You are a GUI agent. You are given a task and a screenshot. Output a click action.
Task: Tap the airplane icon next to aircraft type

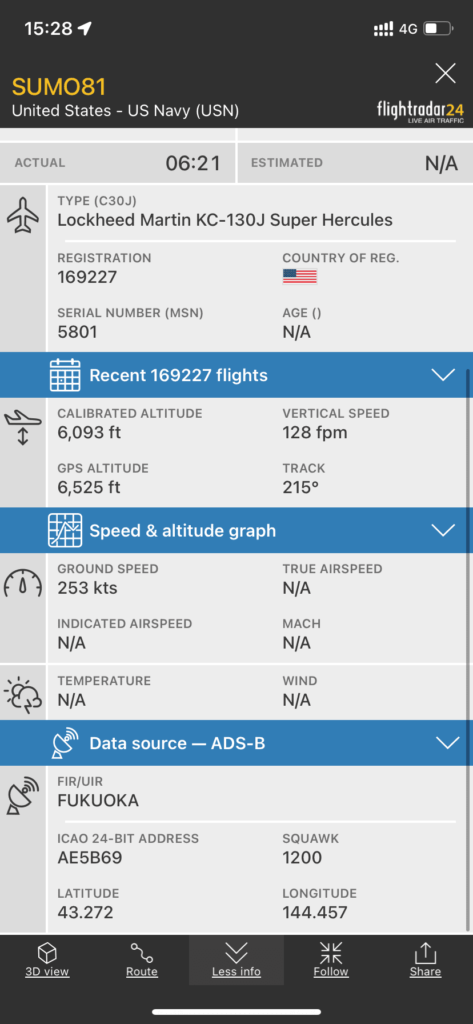23,216
